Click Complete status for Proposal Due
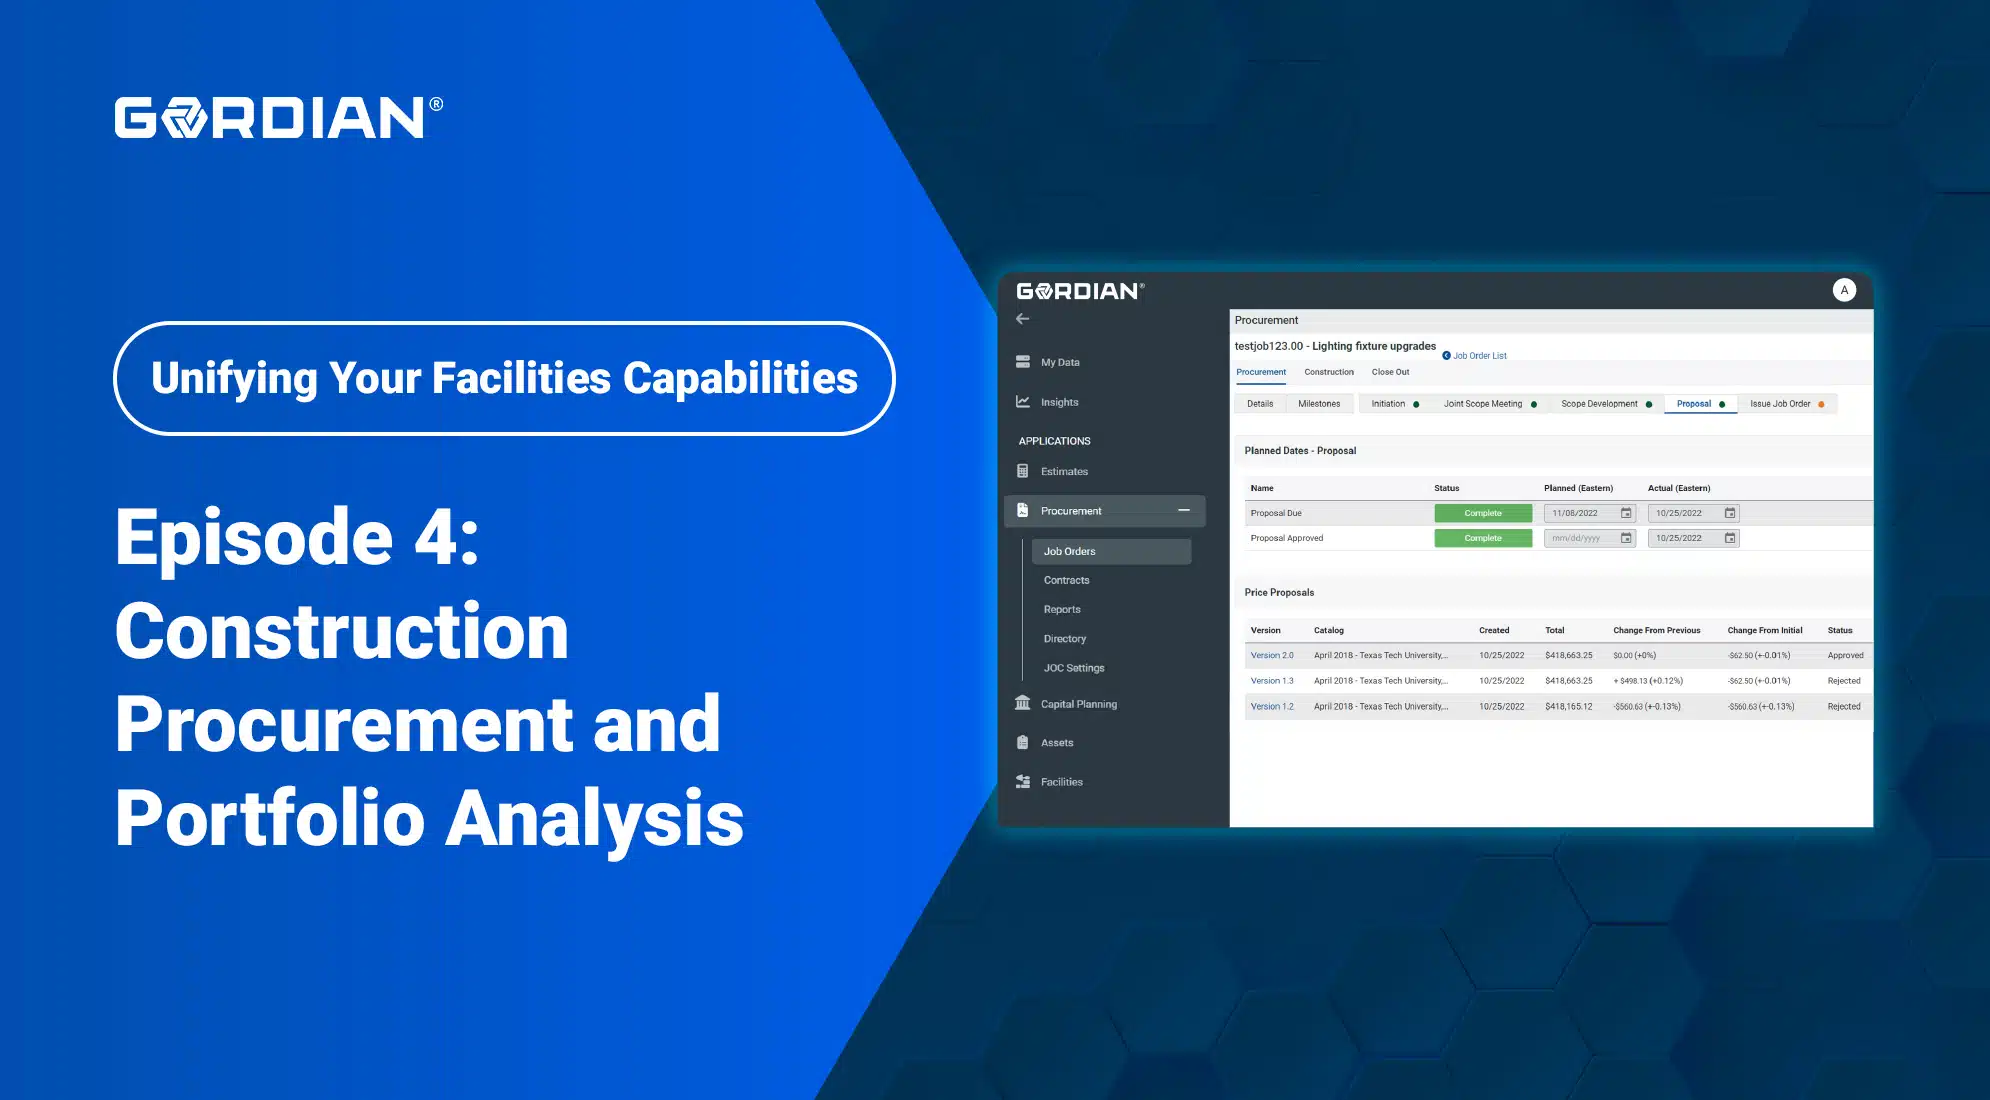This screenshot has height=1100, width=1990. 1483,513
